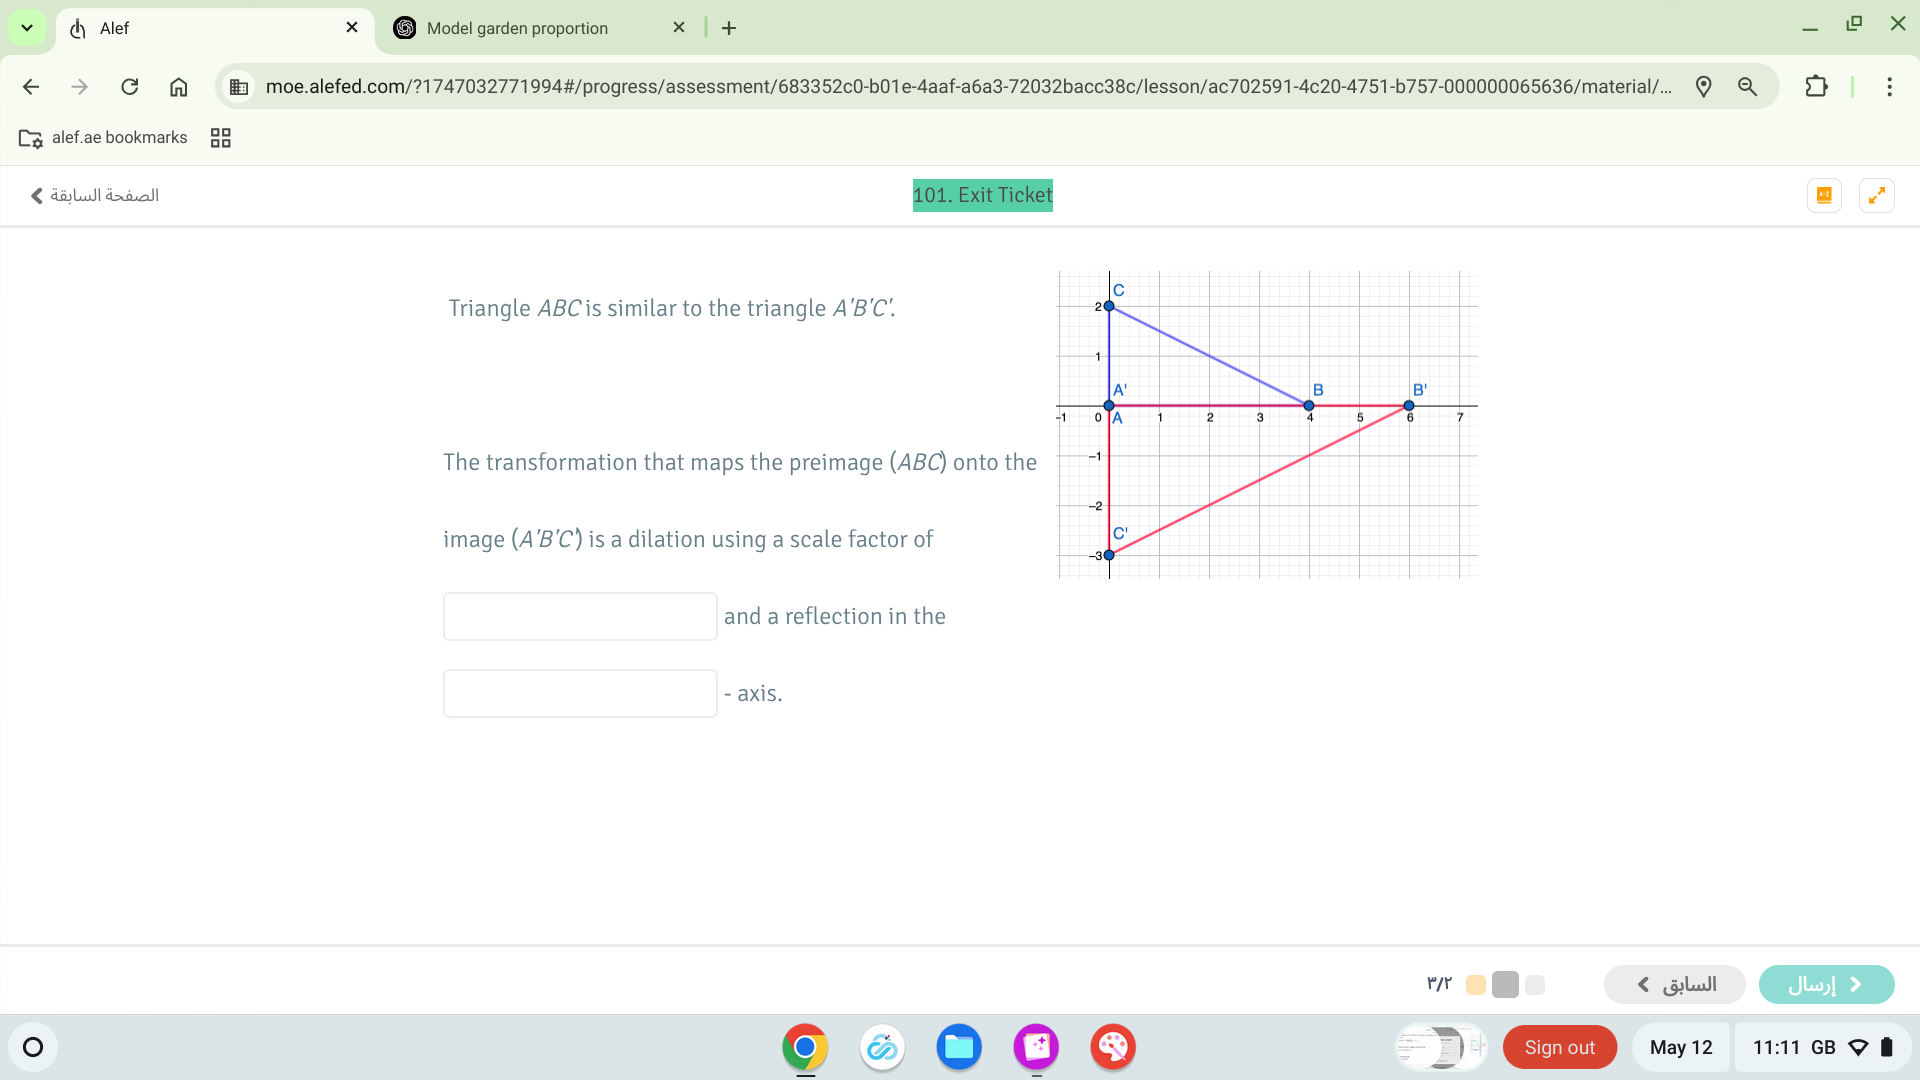The image size is (1920, 1080).
Task: Go back via the الصفحة السابقة link
Action: (95, 195)
